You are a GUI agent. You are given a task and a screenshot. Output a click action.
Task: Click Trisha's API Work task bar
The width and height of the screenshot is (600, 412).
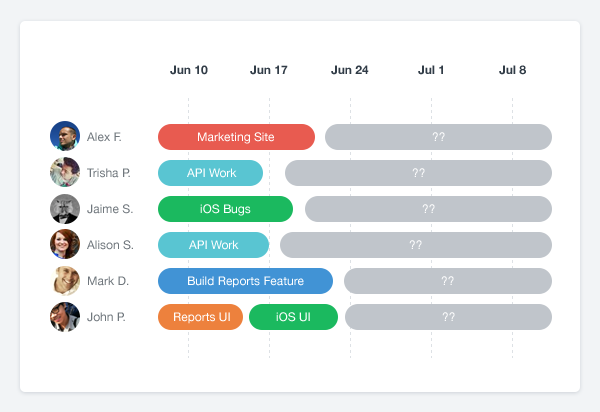click(x=210, y=173)
